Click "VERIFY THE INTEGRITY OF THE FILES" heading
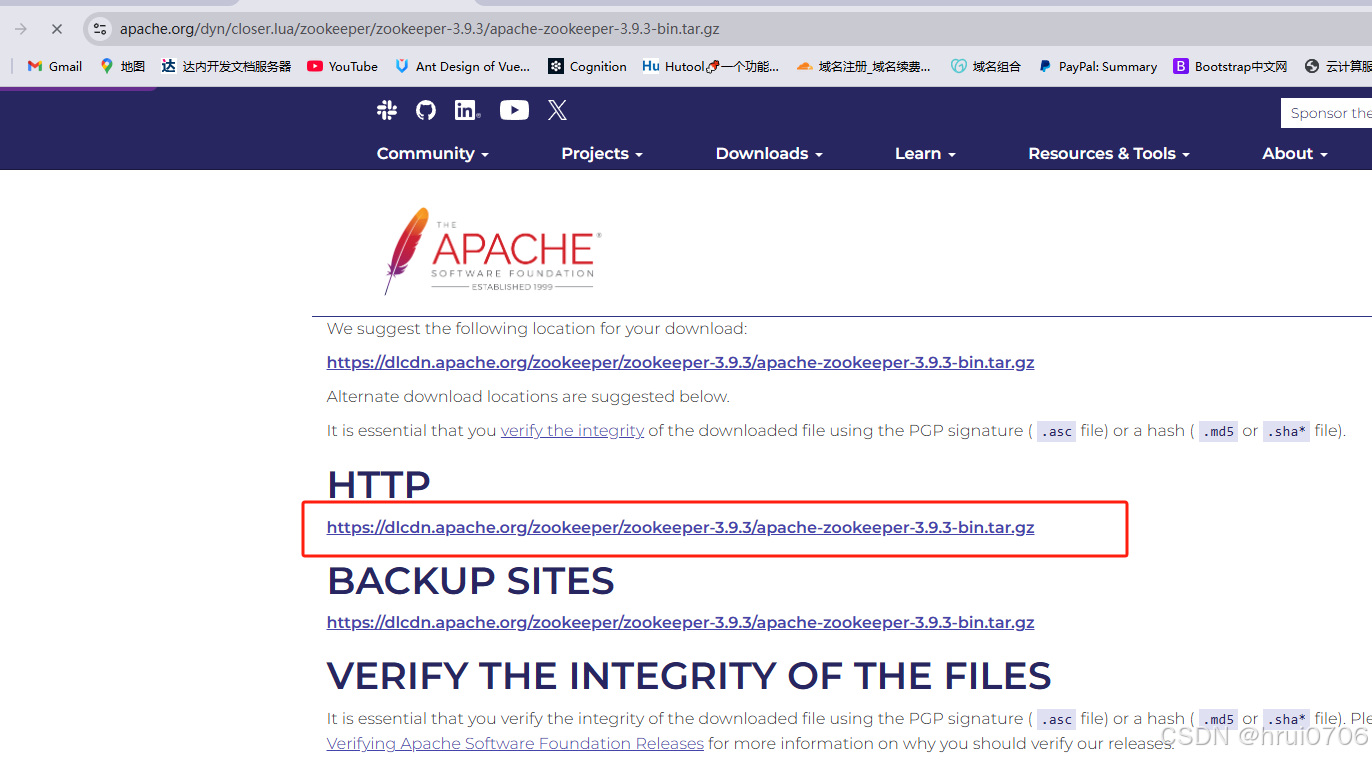 [x=689, y=676]
